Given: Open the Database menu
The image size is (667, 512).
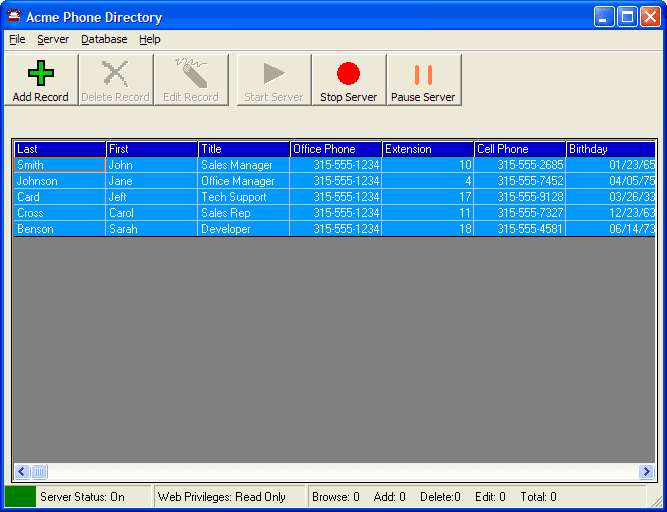Looking at the screenshot, I should tap(104, 39).
